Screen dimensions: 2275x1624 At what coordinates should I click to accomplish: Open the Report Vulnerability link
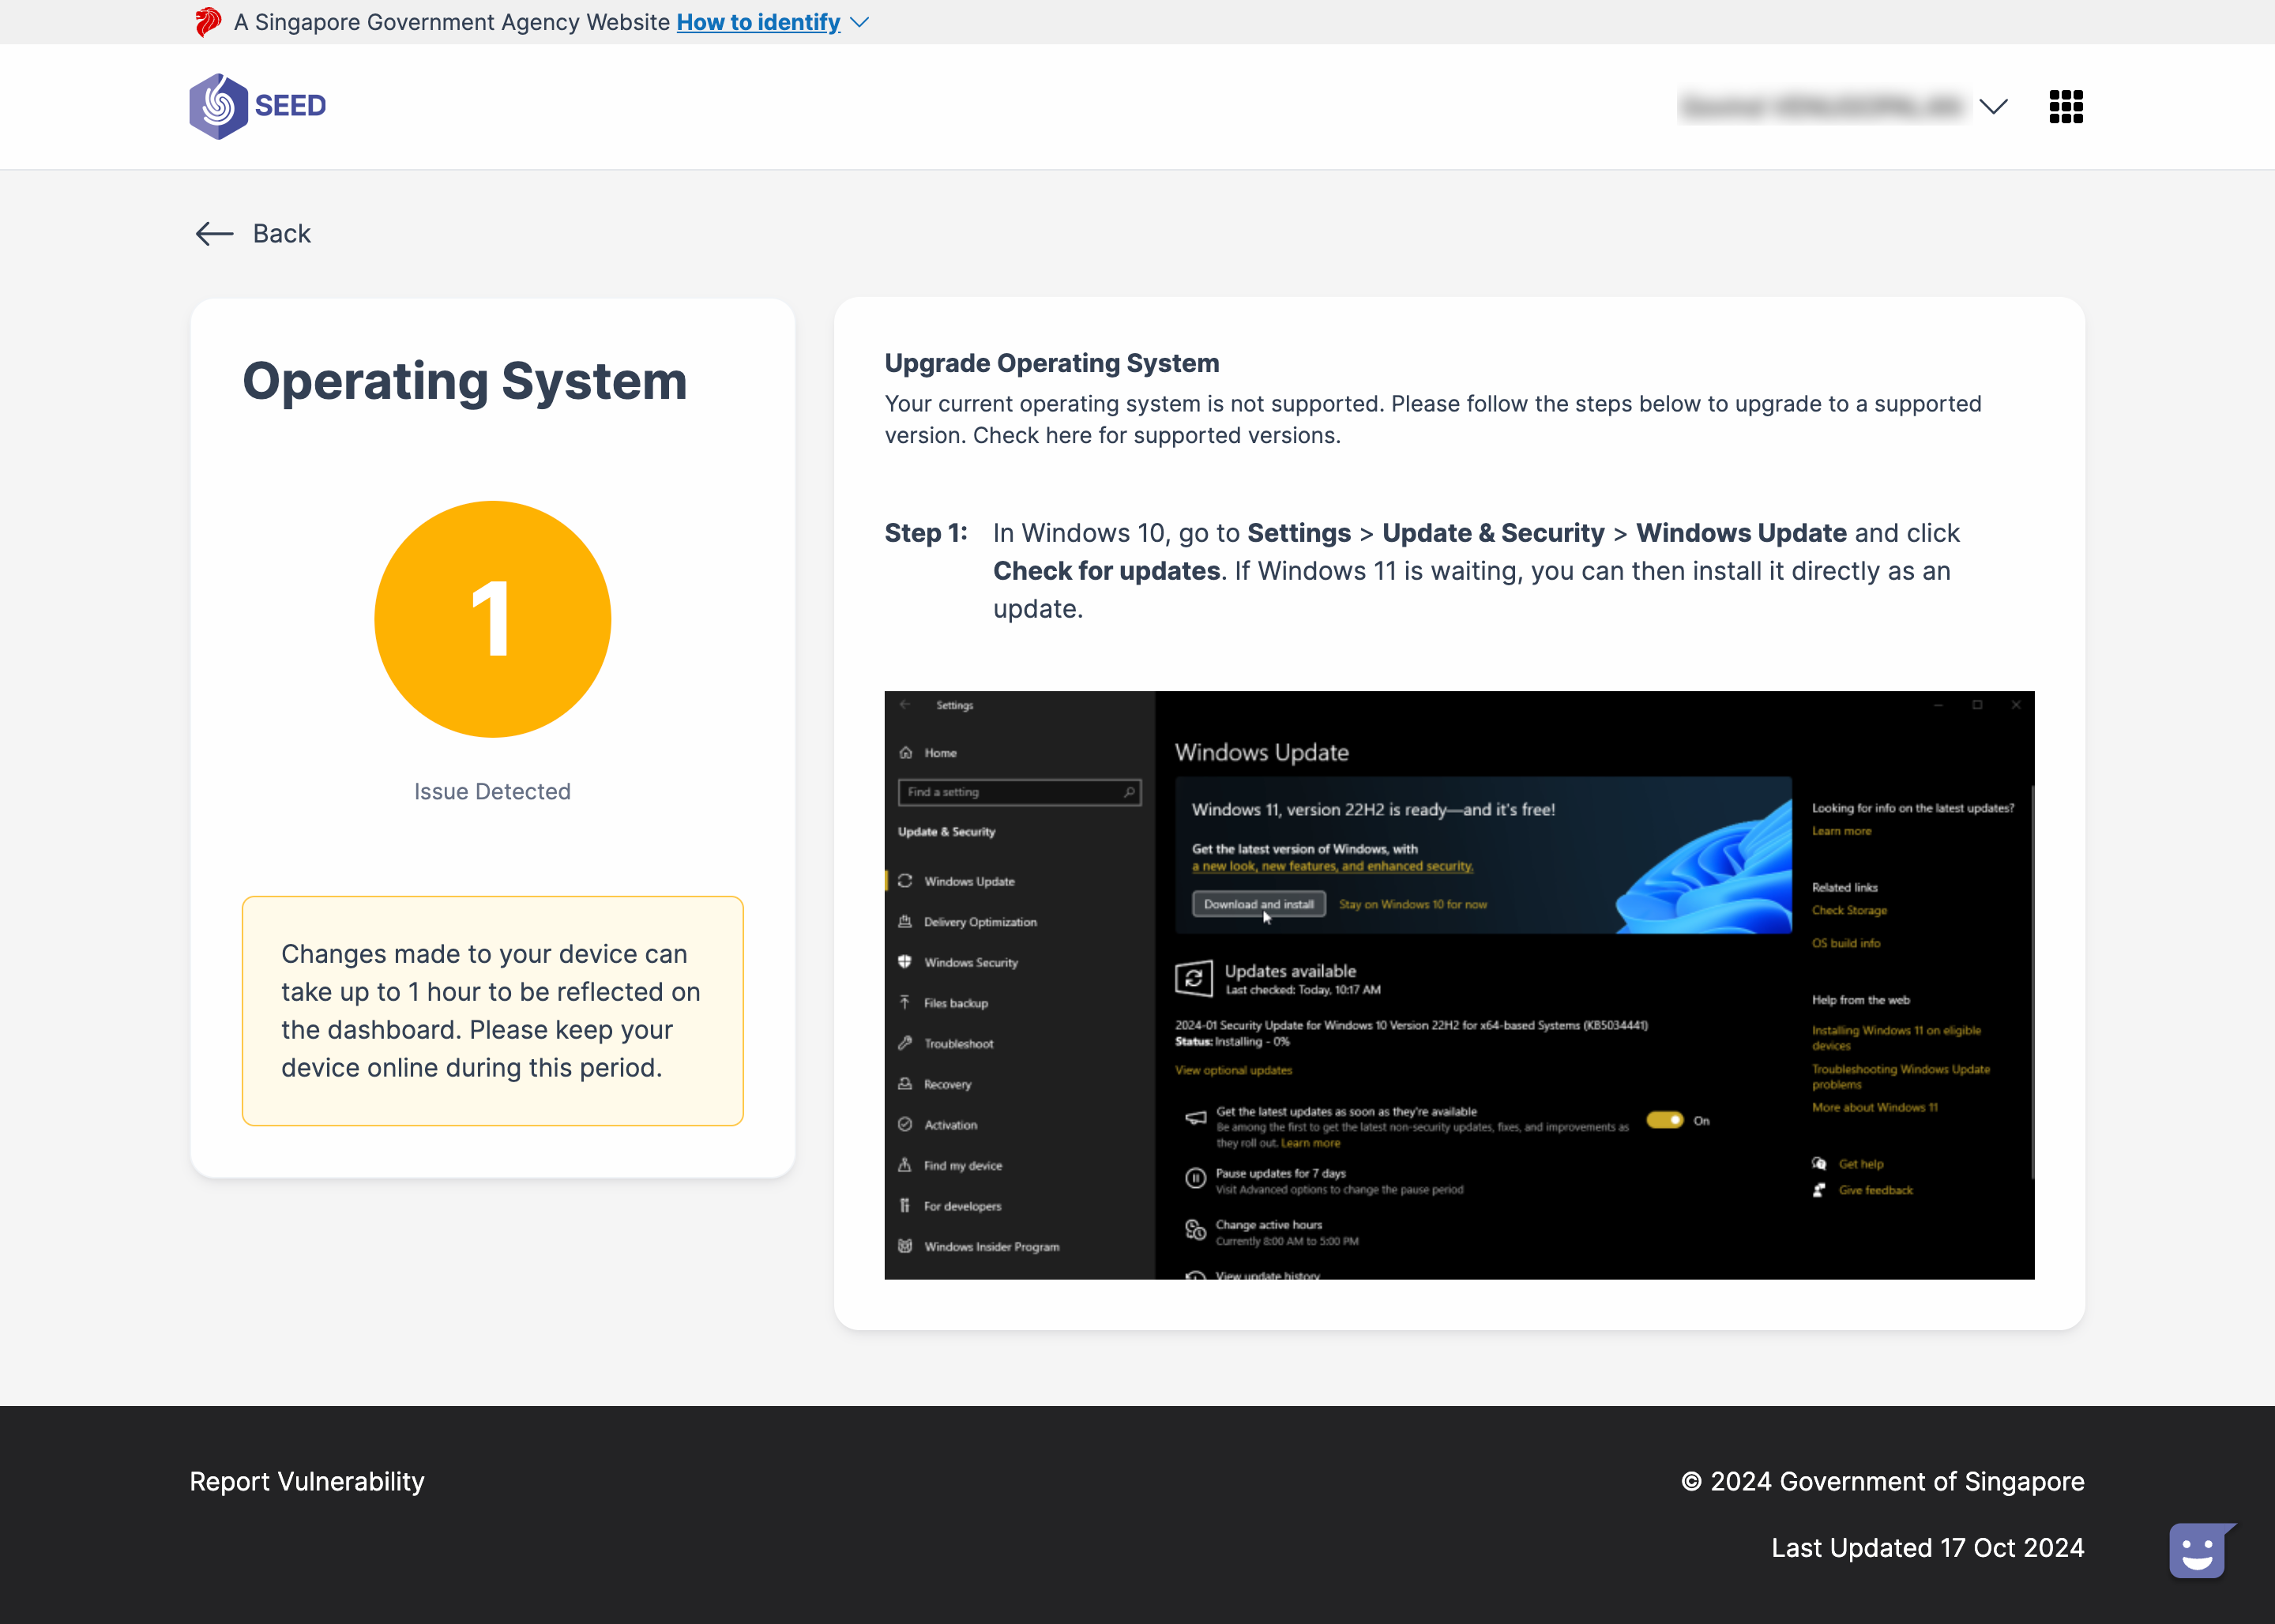point(307,1481)
